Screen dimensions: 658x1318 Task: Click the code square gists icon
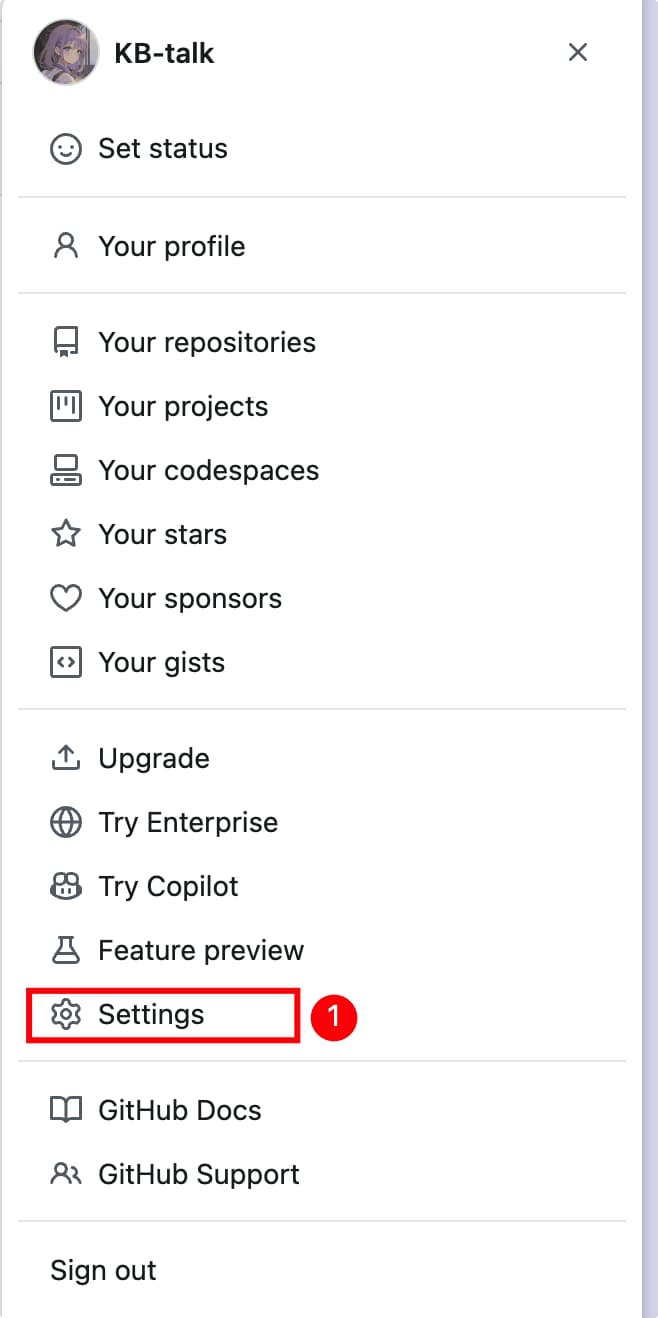tap(66, 662)
